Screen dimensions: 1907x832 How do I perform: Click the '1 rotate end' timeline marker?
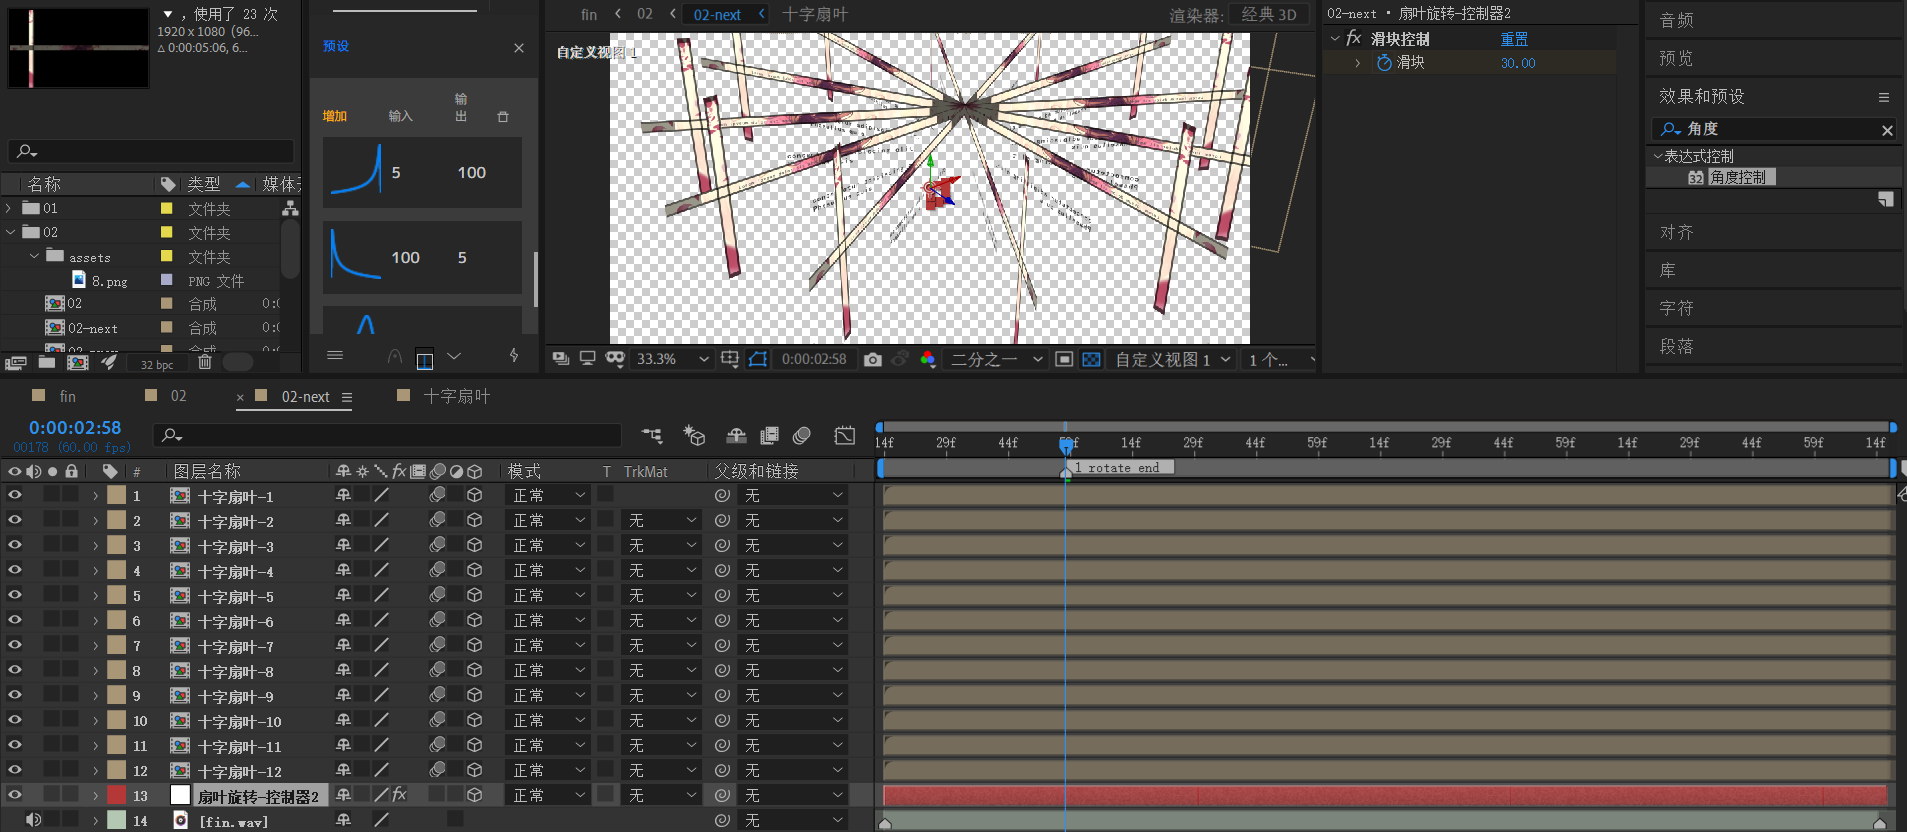tap(1118, 468)
